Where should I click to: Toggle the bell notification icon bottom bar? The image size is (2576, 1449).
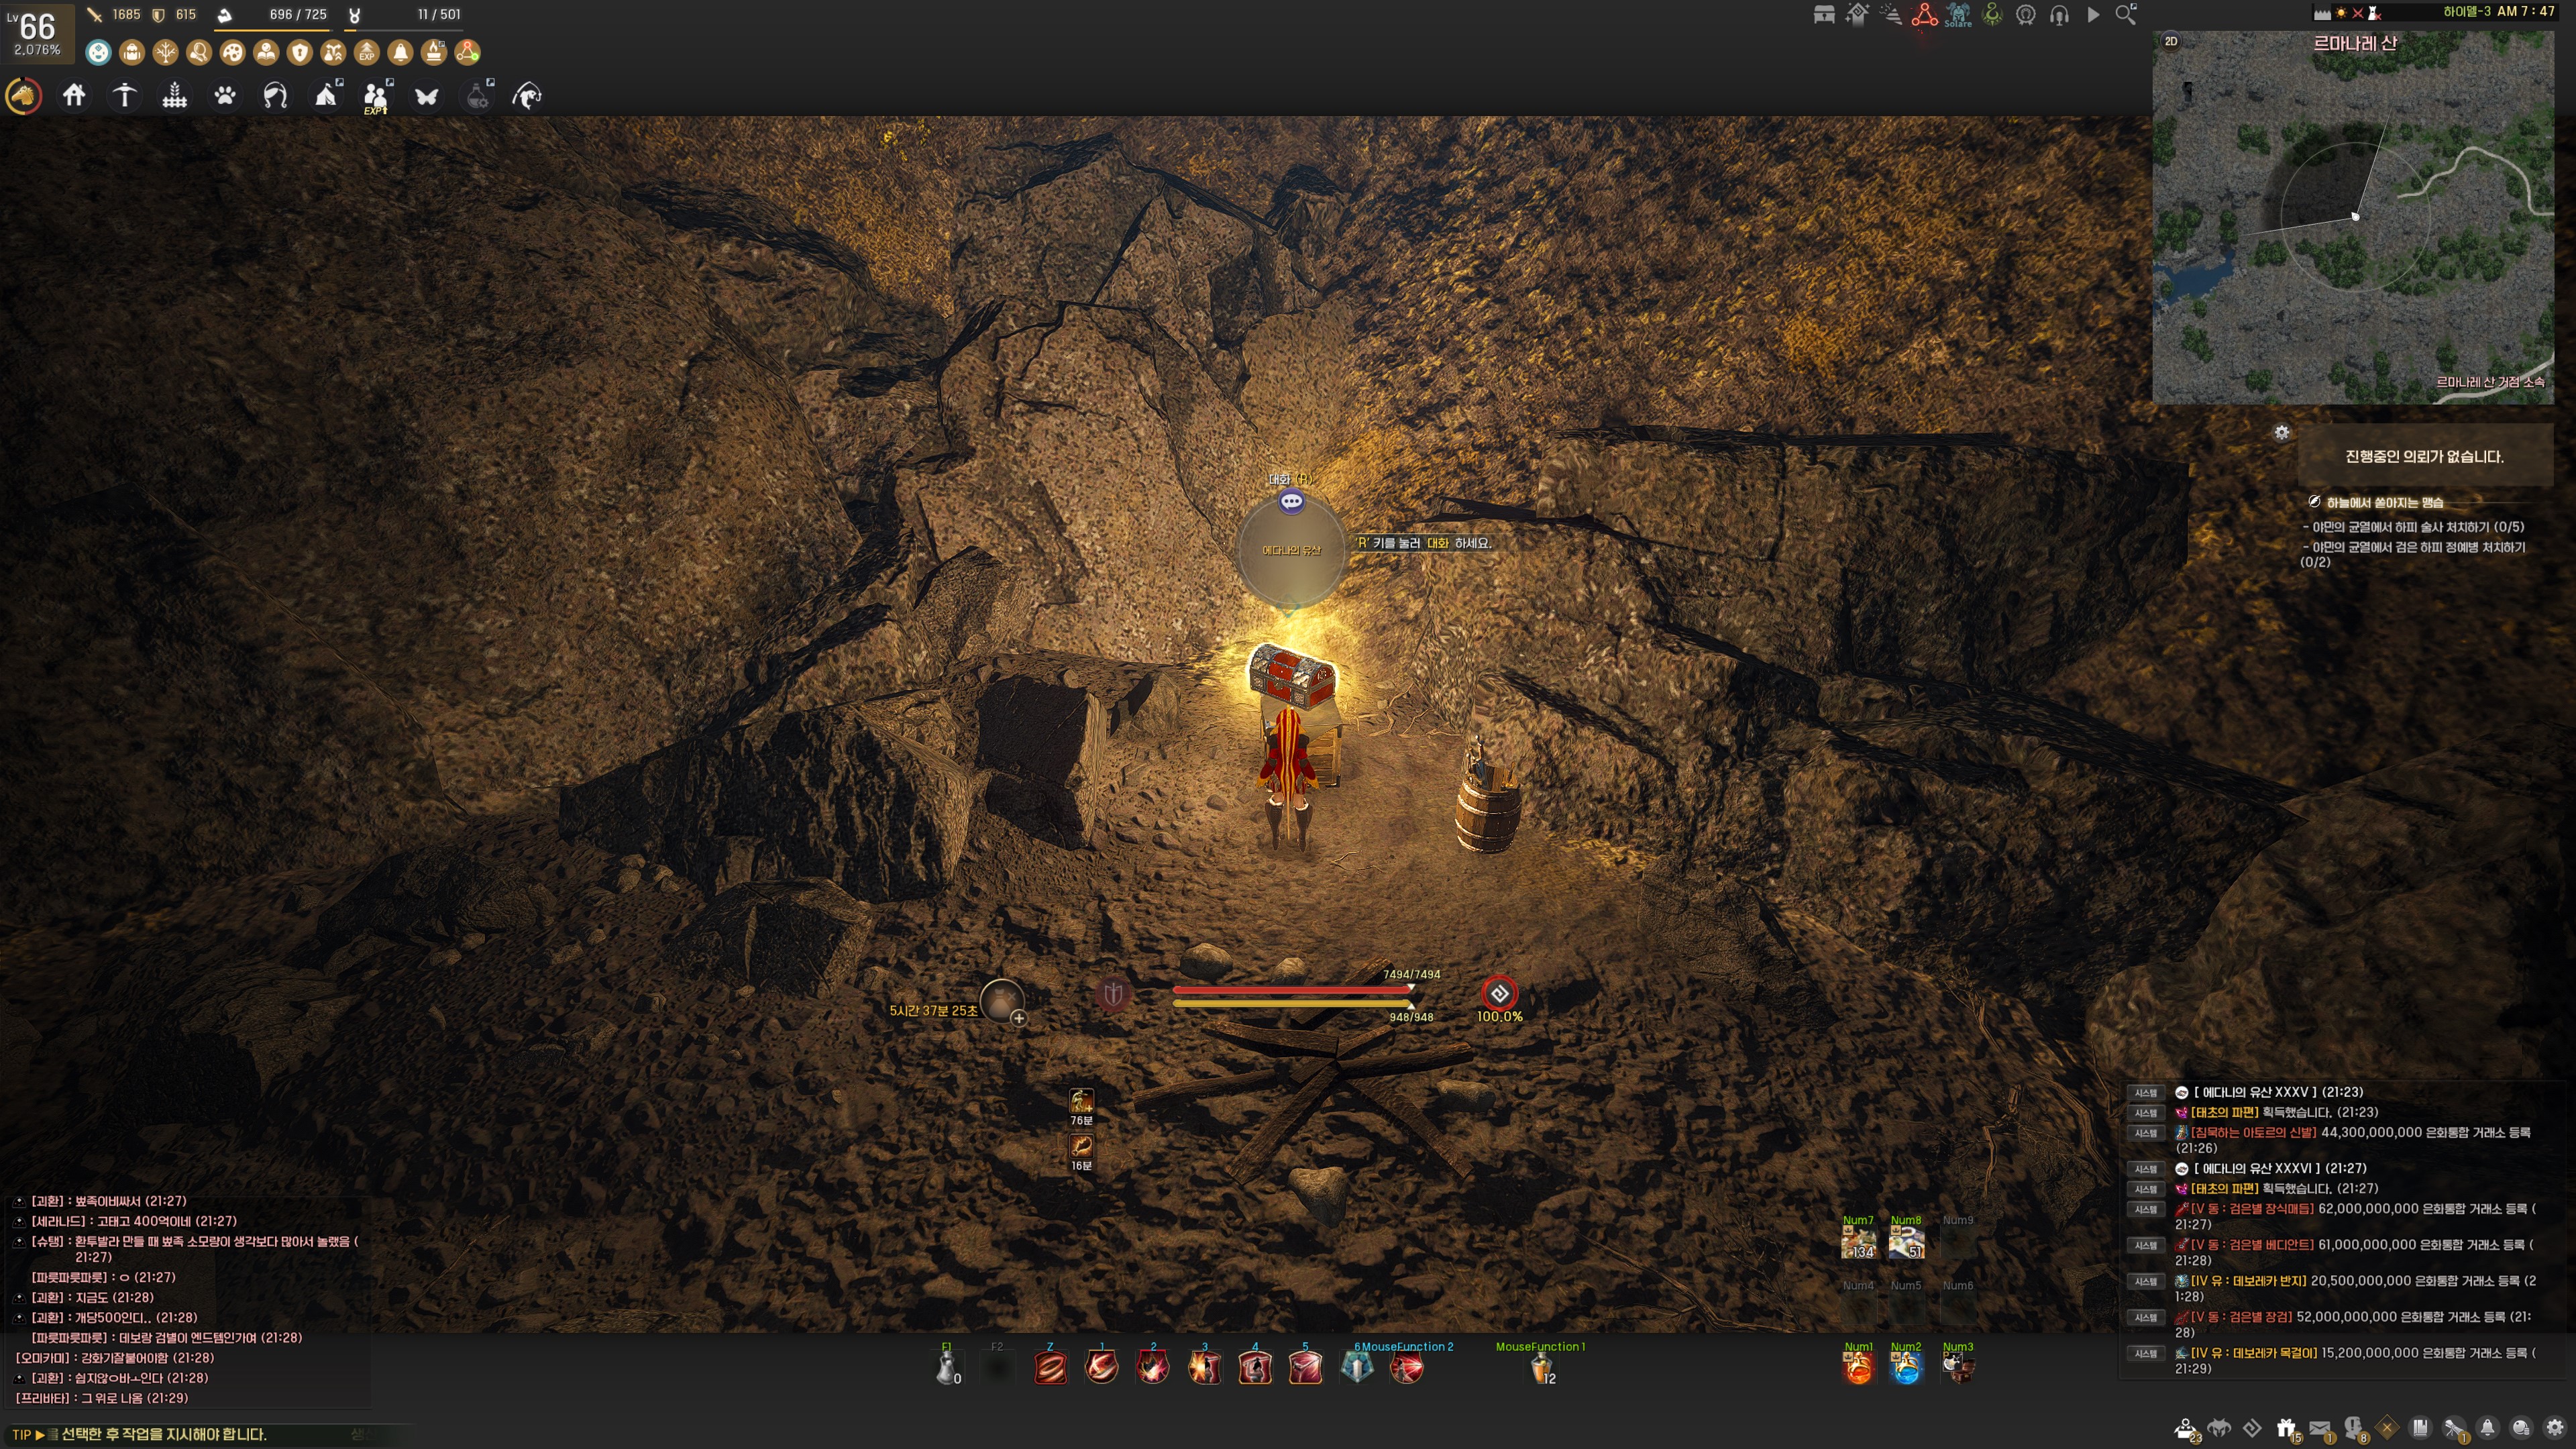click(x=2487, y=1428)
